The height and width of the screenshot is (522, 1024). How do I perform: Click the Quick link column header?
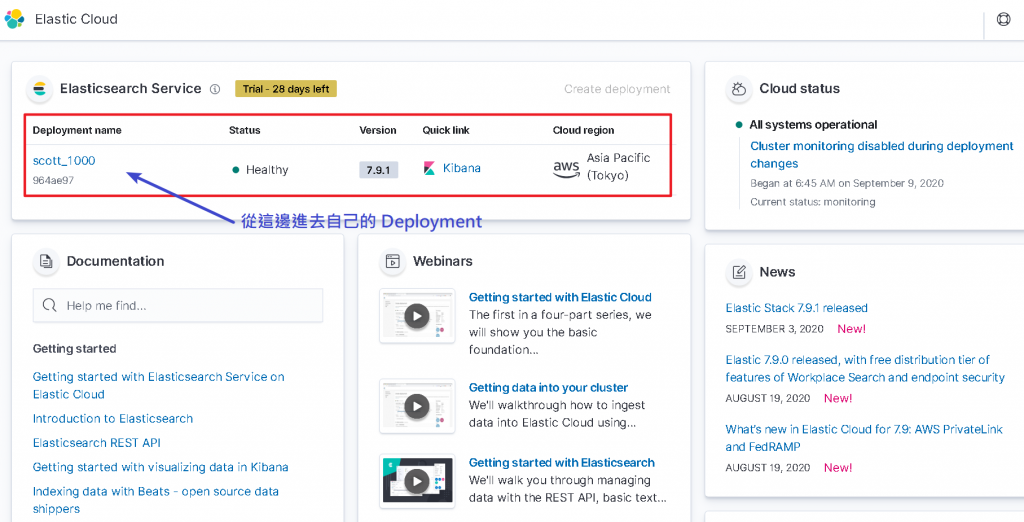point(446,130)
